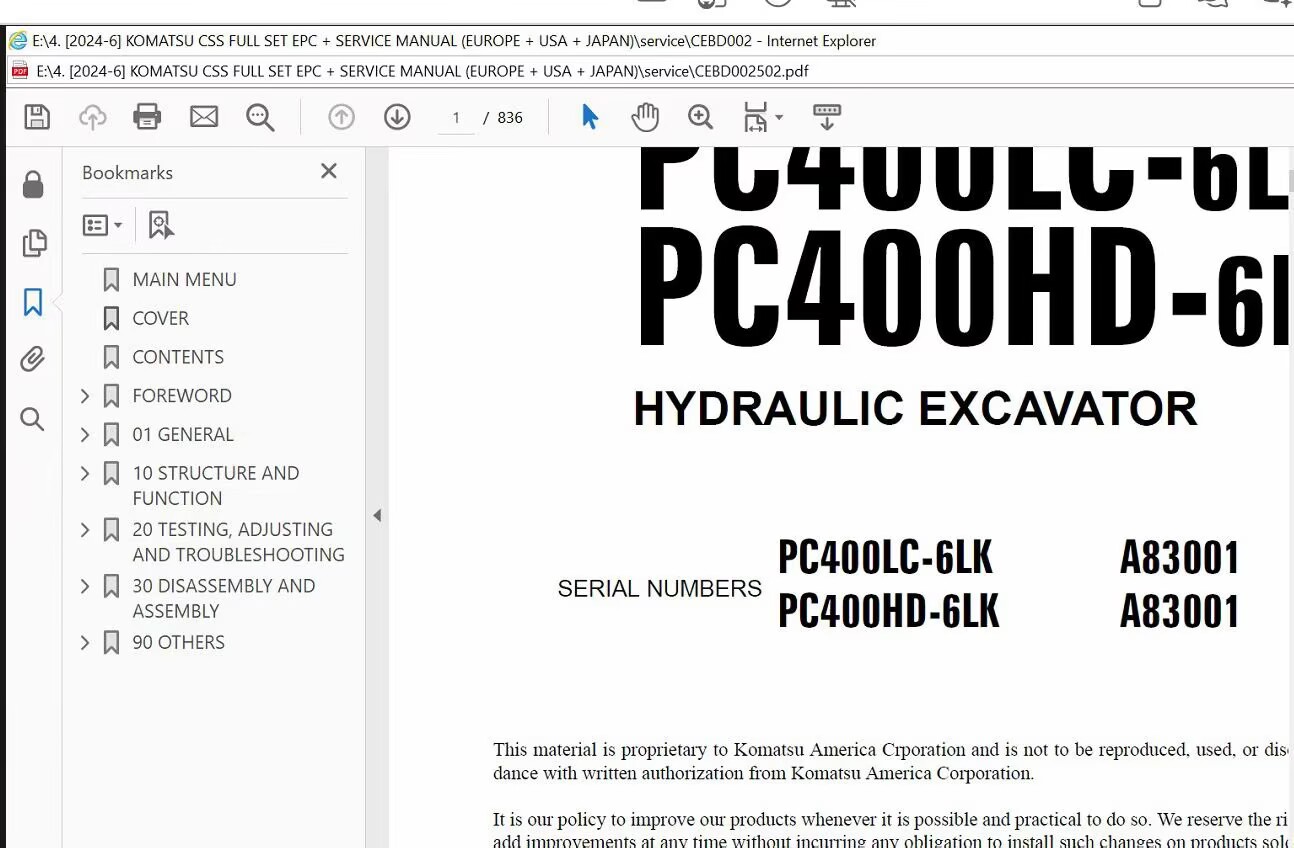Collapse the navigation pane with arrow handle

click(377, 515)
